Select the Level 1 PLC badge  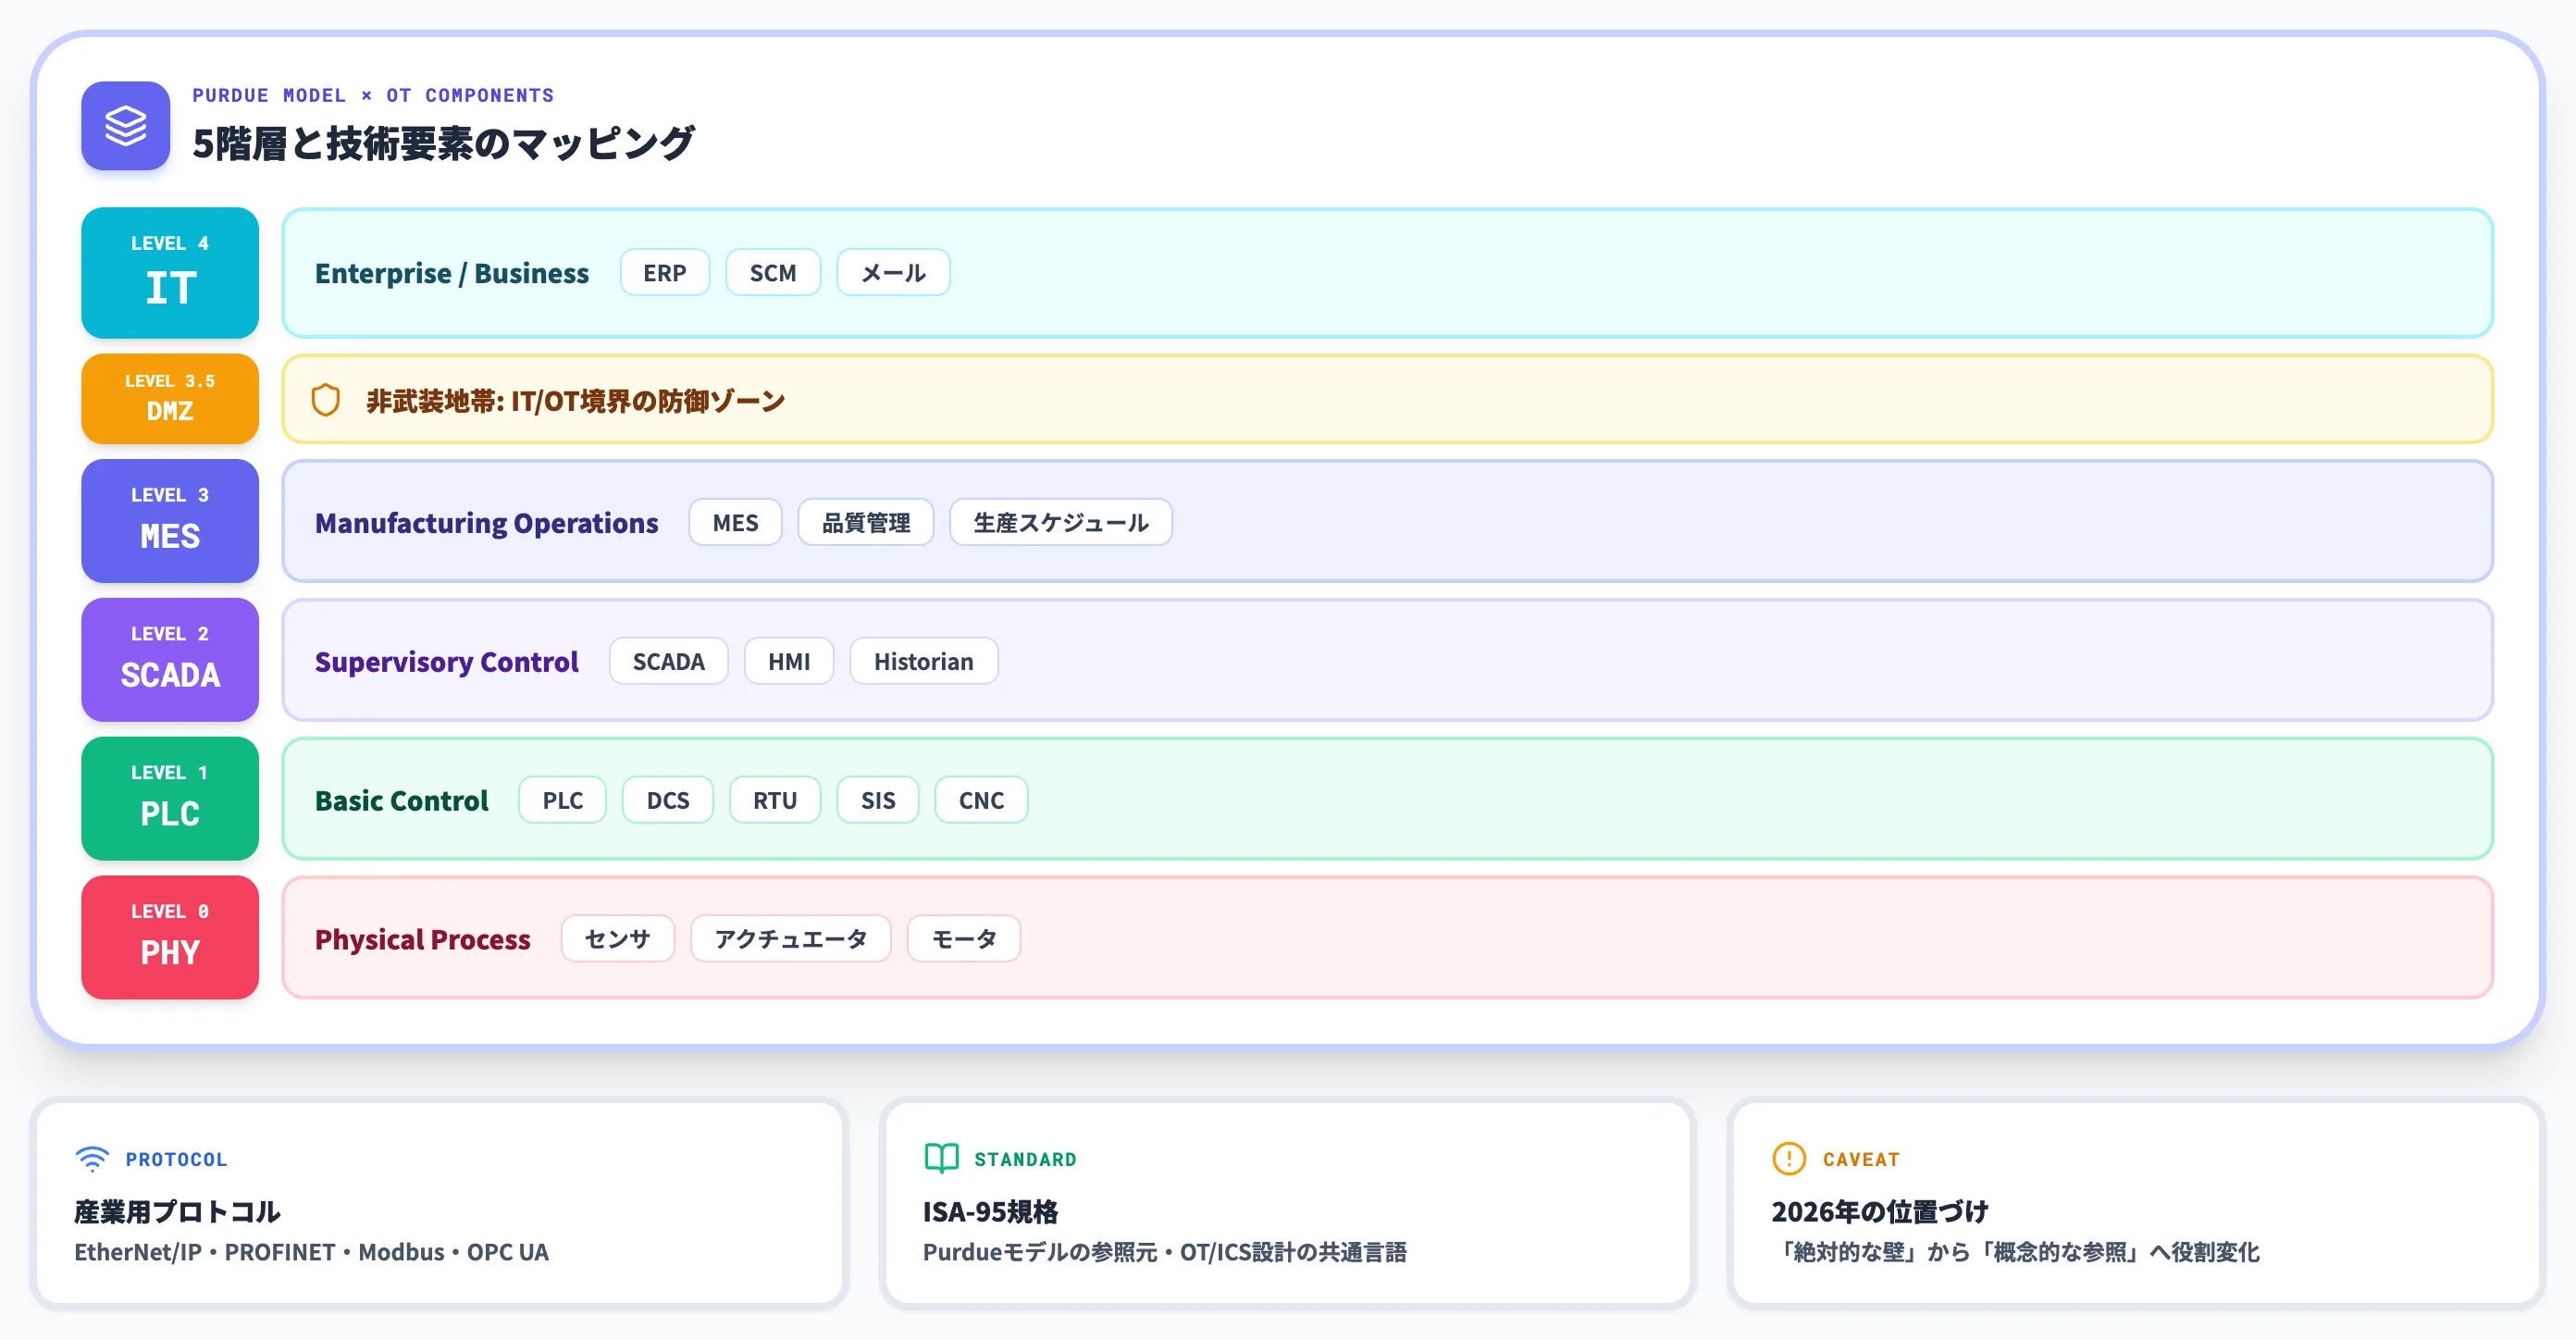[x=170, y=799]
